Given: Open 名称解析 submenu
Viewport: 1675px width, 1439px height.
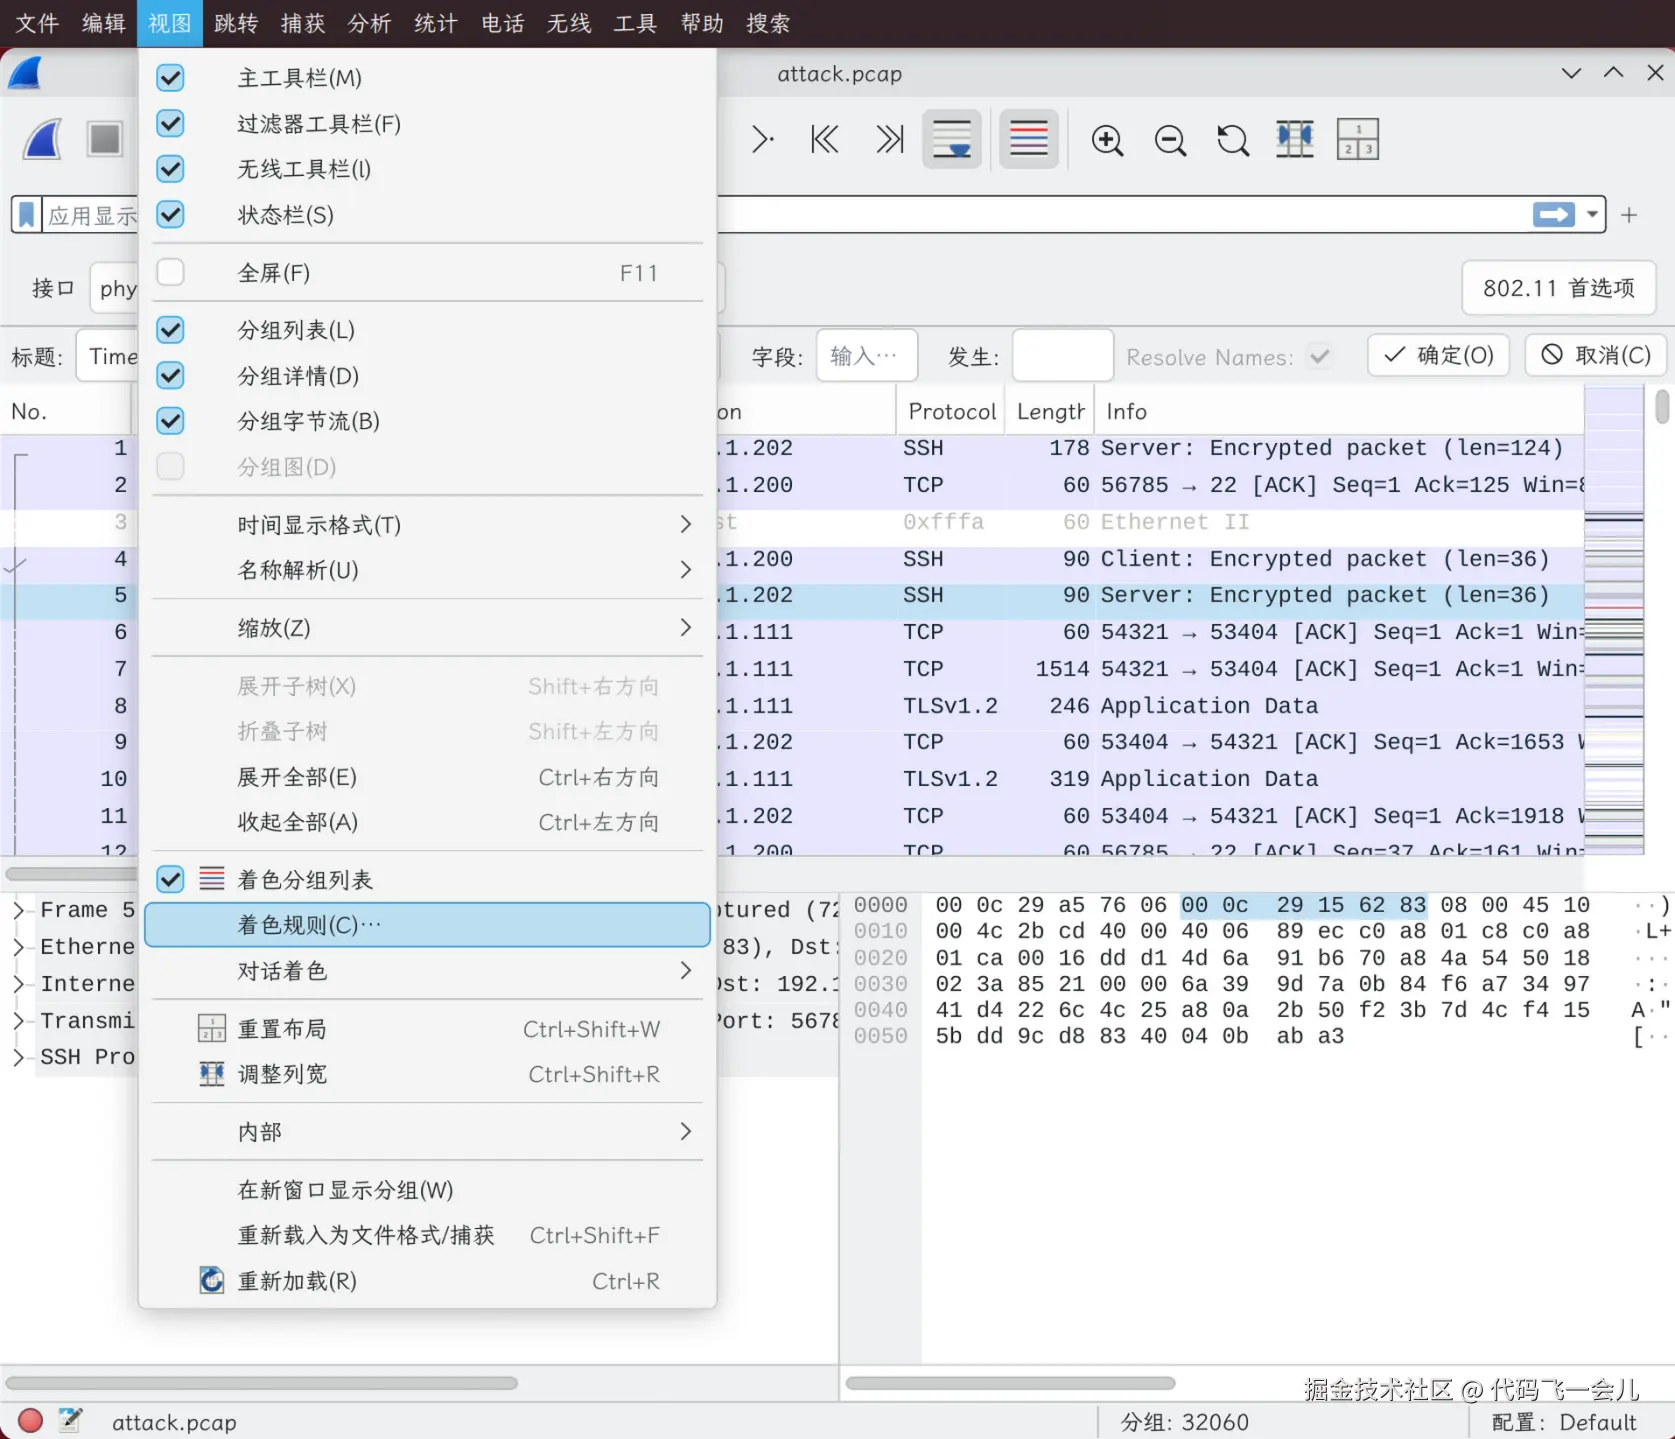Looking at the screenshot, I should (427, 570).
